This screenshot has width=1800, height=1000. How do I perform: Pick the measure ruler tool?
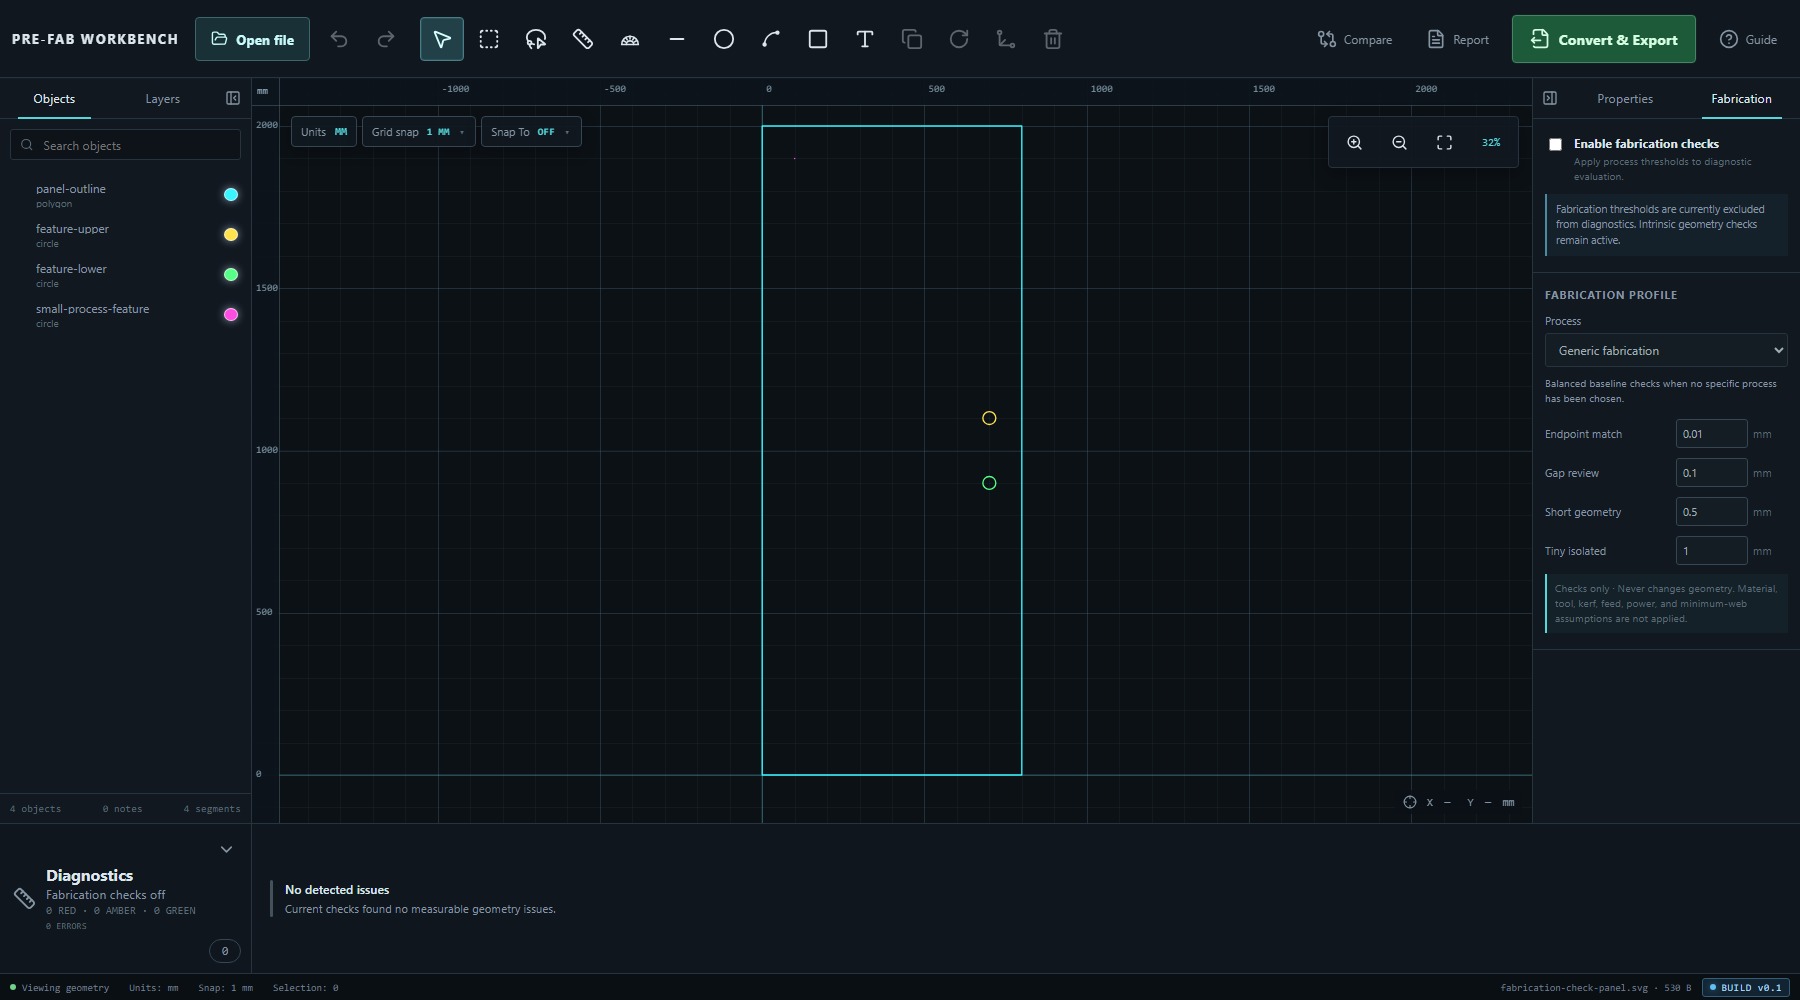pyautogui.click(x=583, y=39)
